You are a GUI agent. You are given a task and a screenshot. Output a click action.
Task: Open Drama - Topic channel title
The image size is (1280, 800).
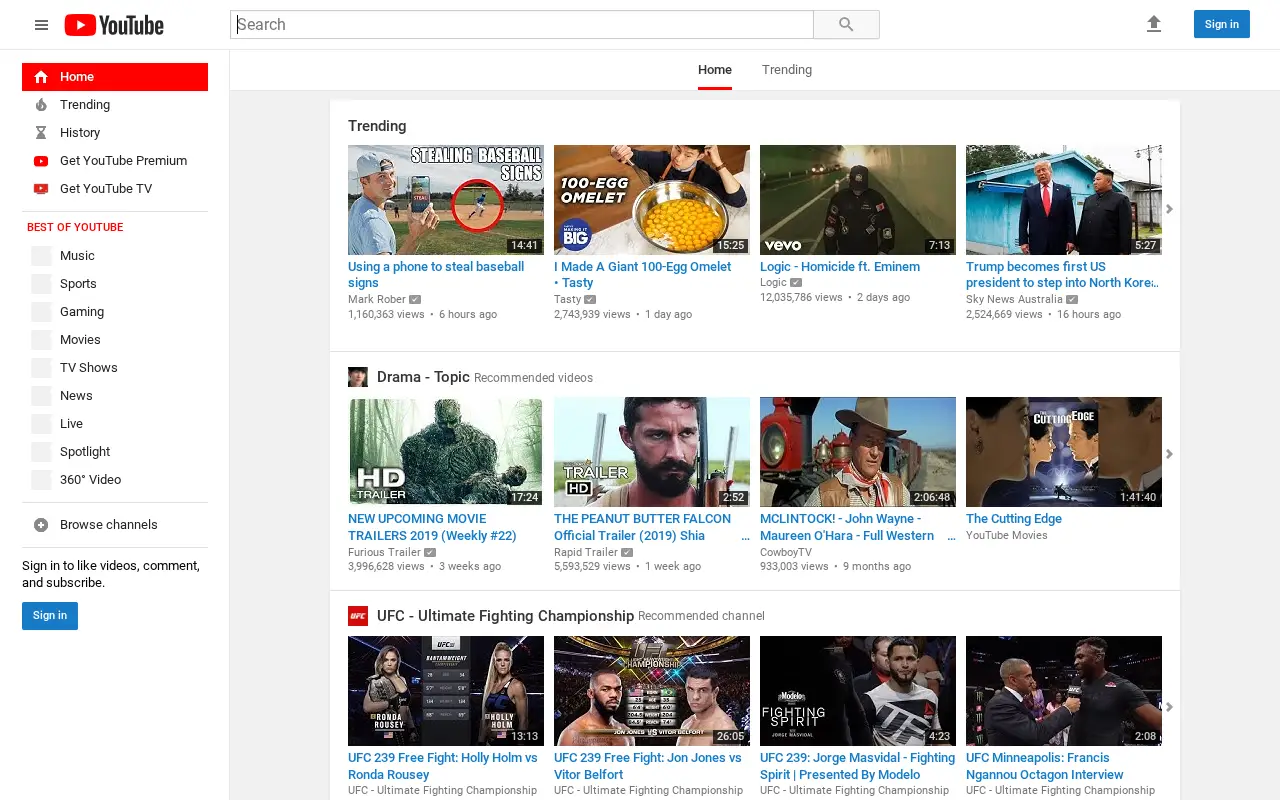423,377
